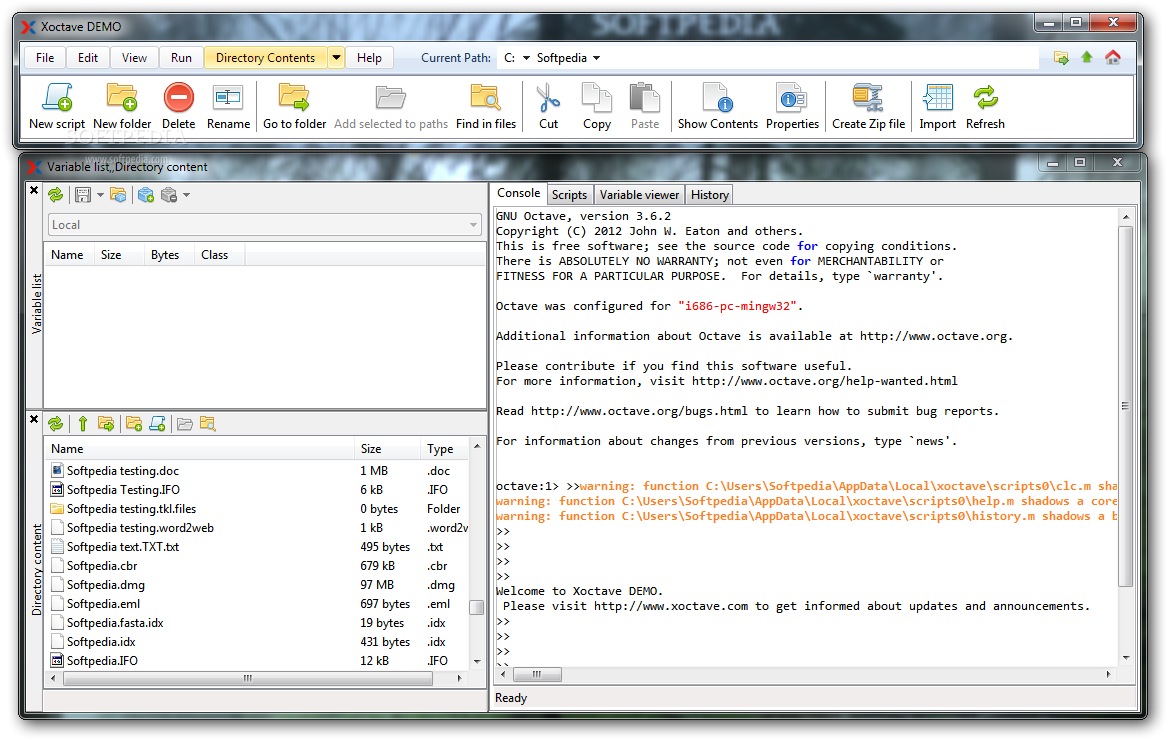
Task: Select the Directory Contents ribbon tab
Action: tap(265, 57)
